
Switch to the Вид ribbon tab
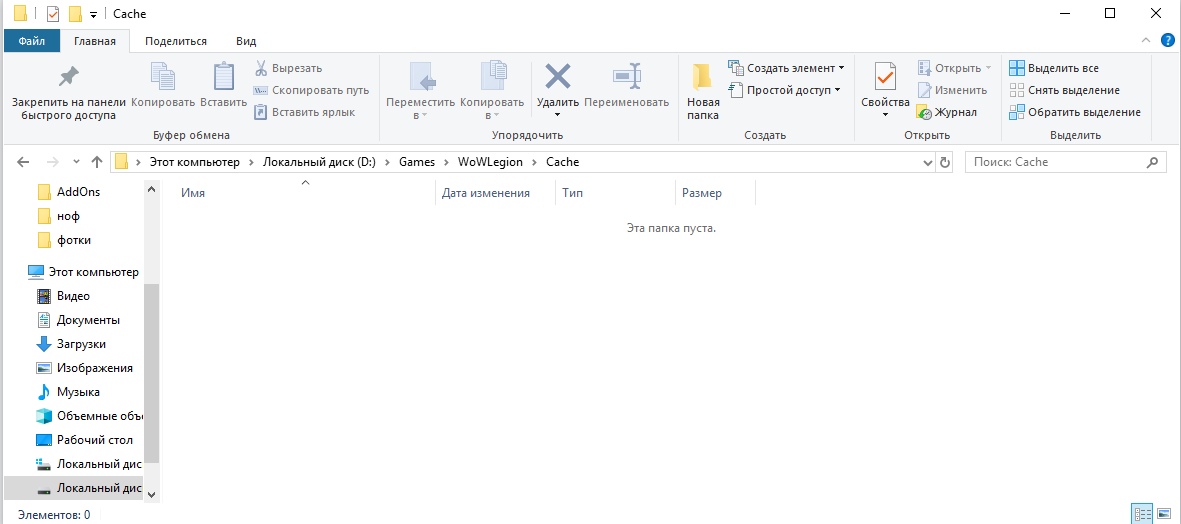246,41
